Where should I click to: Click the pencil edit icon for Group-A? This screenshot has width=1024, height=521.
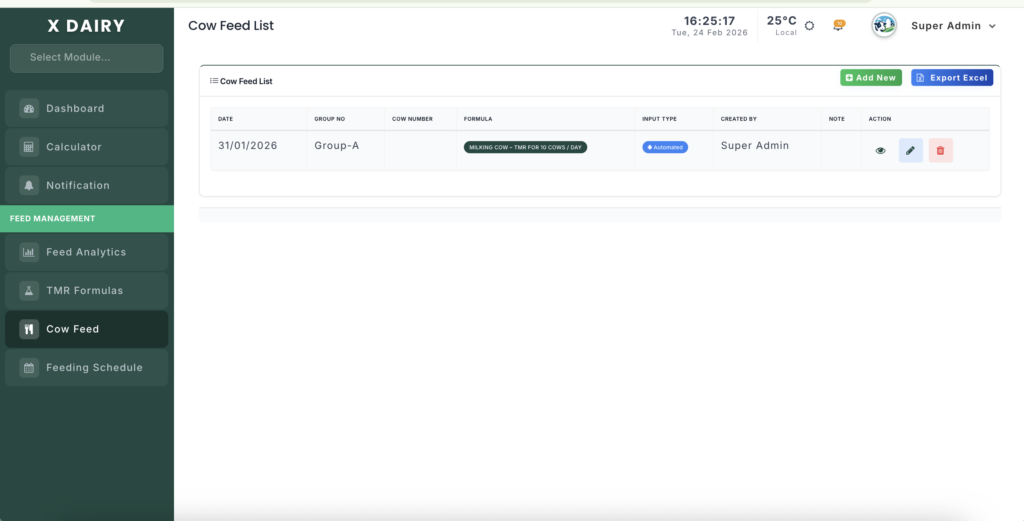tap(910, 151)
